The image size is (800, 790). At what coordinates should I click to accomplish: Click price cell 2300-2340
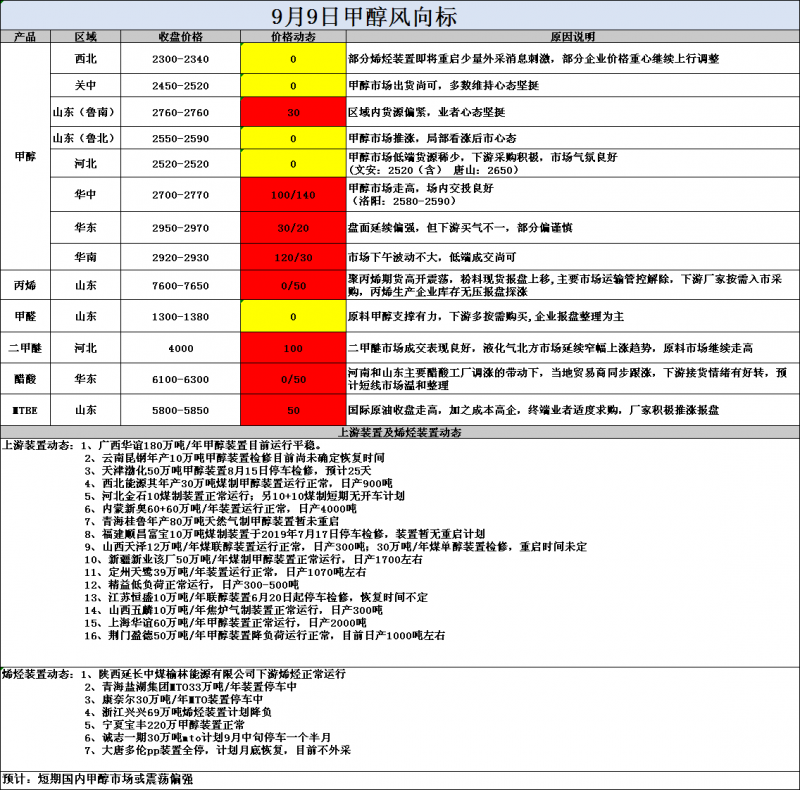(x=180, y=59)
